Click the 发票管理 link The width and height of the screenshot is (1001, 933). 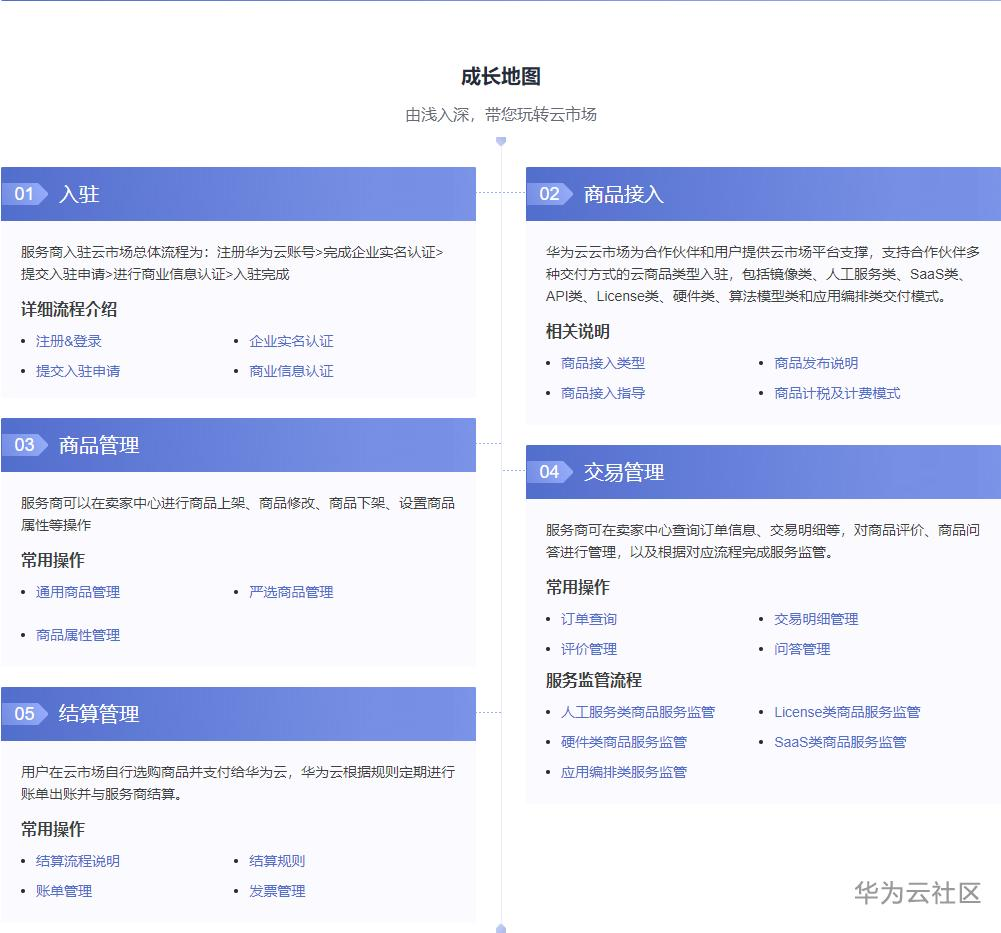coord(277,891)
